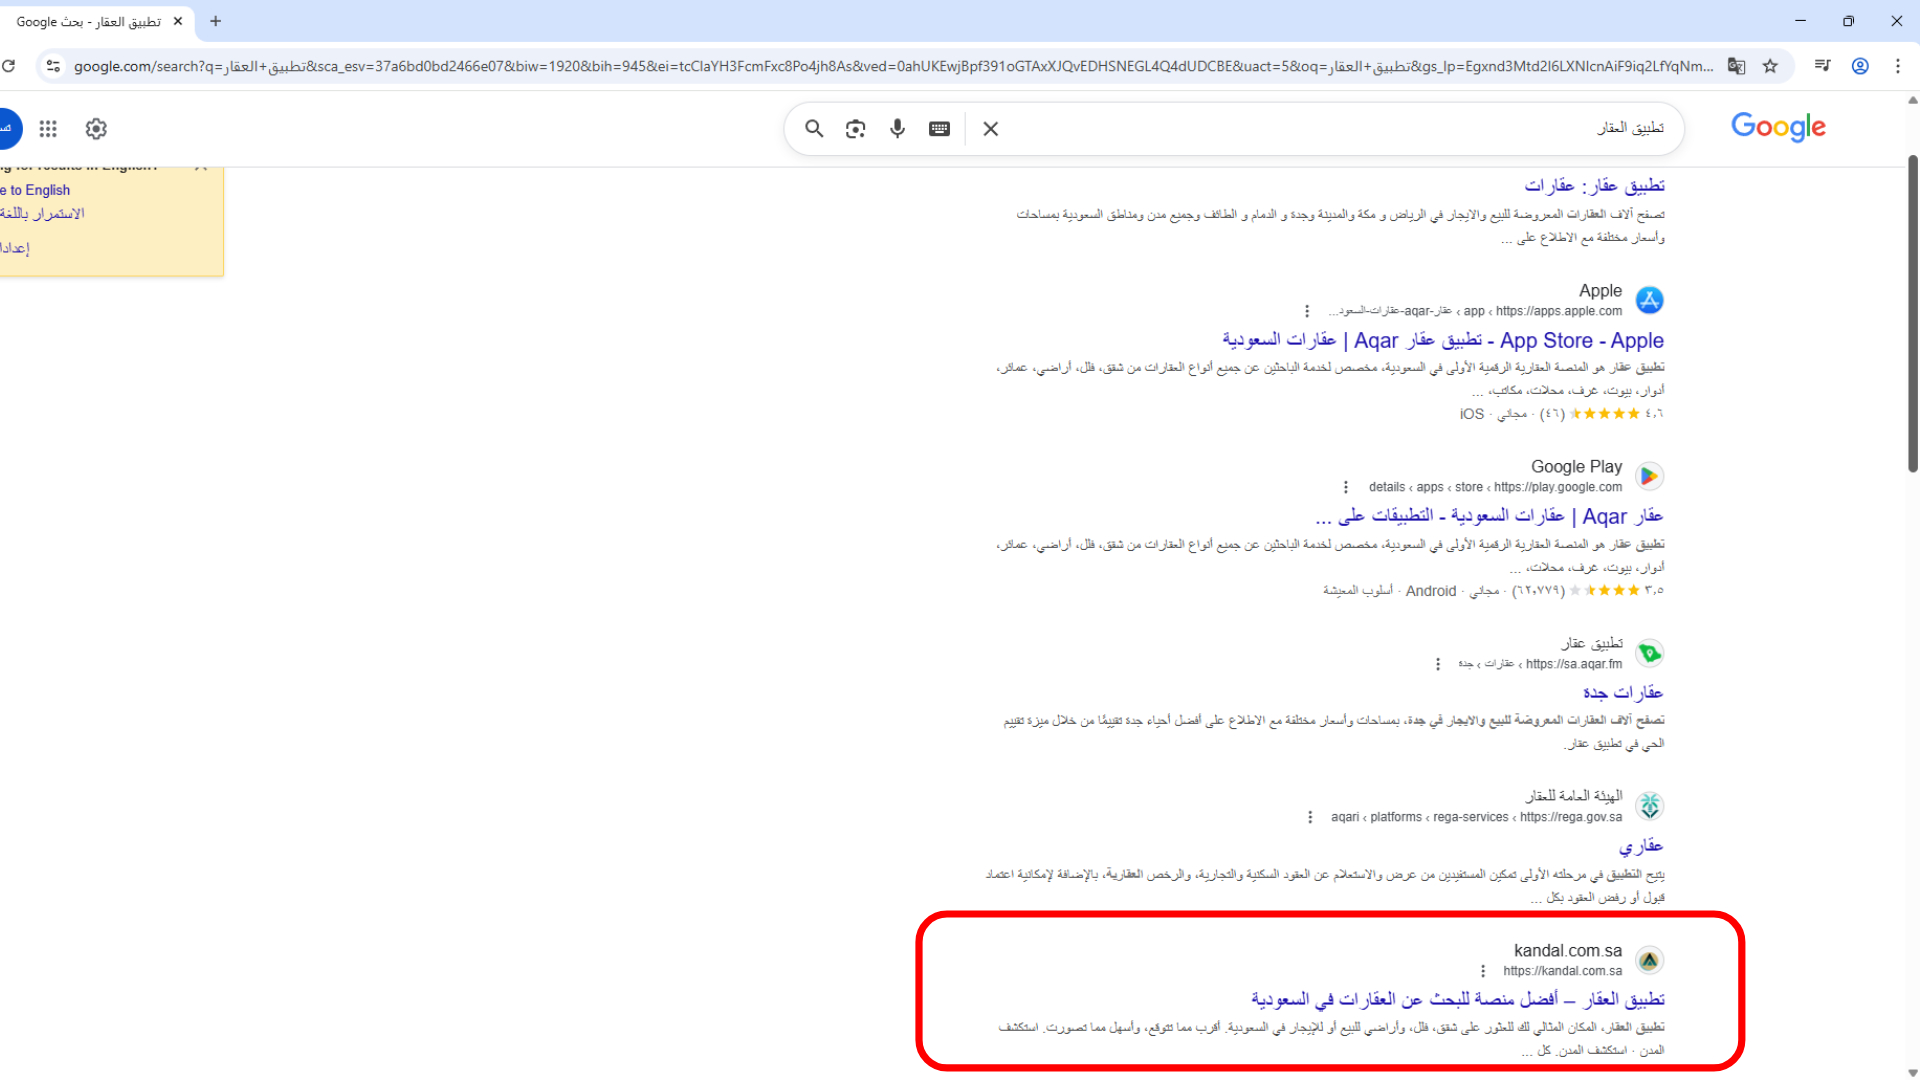This screenshot has width=1920, height=1080.
Task: Start voice search with the microphone icon
Action: [x=897, y=128]
